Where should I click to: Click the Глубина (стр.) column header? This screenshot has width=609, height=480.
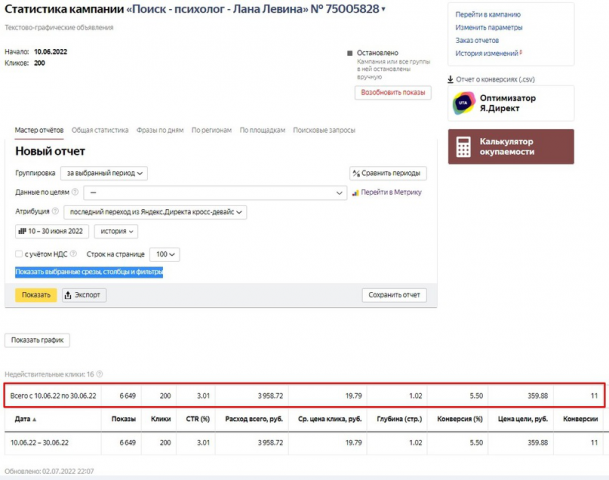point(399,419)
